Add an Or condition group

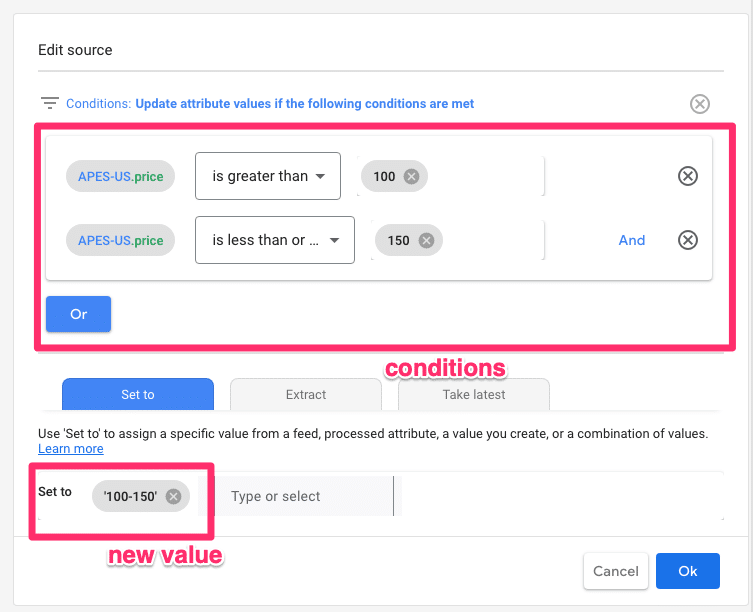pos(78,314)
